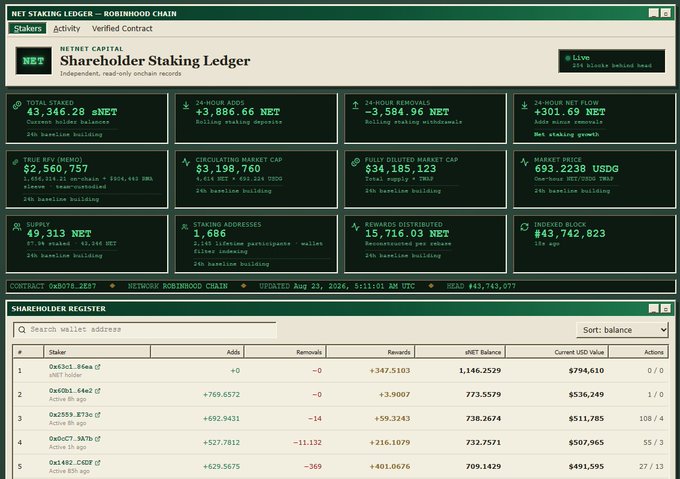
Task: Click the NETWORK ROBINHOOD CHAIN status entry
Action: click(x=177, y=286)
